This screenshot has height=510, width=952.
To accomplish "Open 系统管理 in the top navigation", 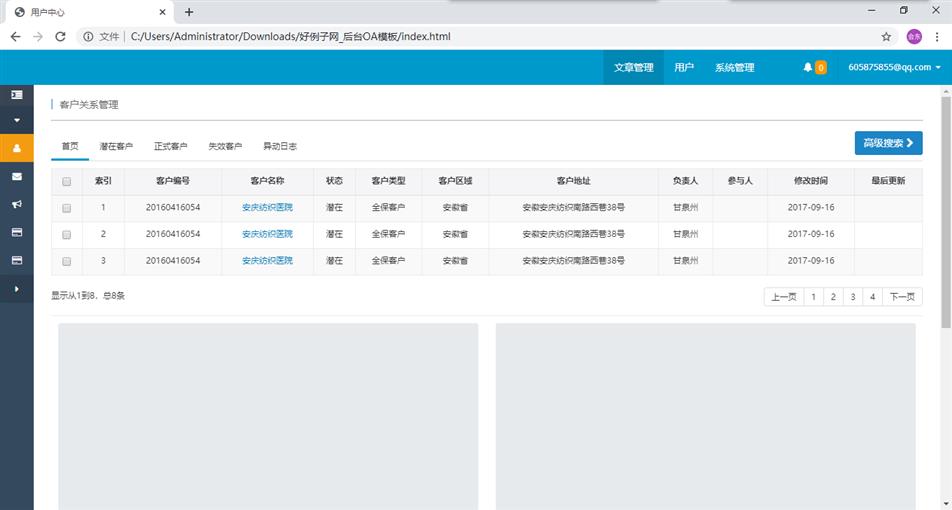I will pyautogui.click(x=734, y=68).
